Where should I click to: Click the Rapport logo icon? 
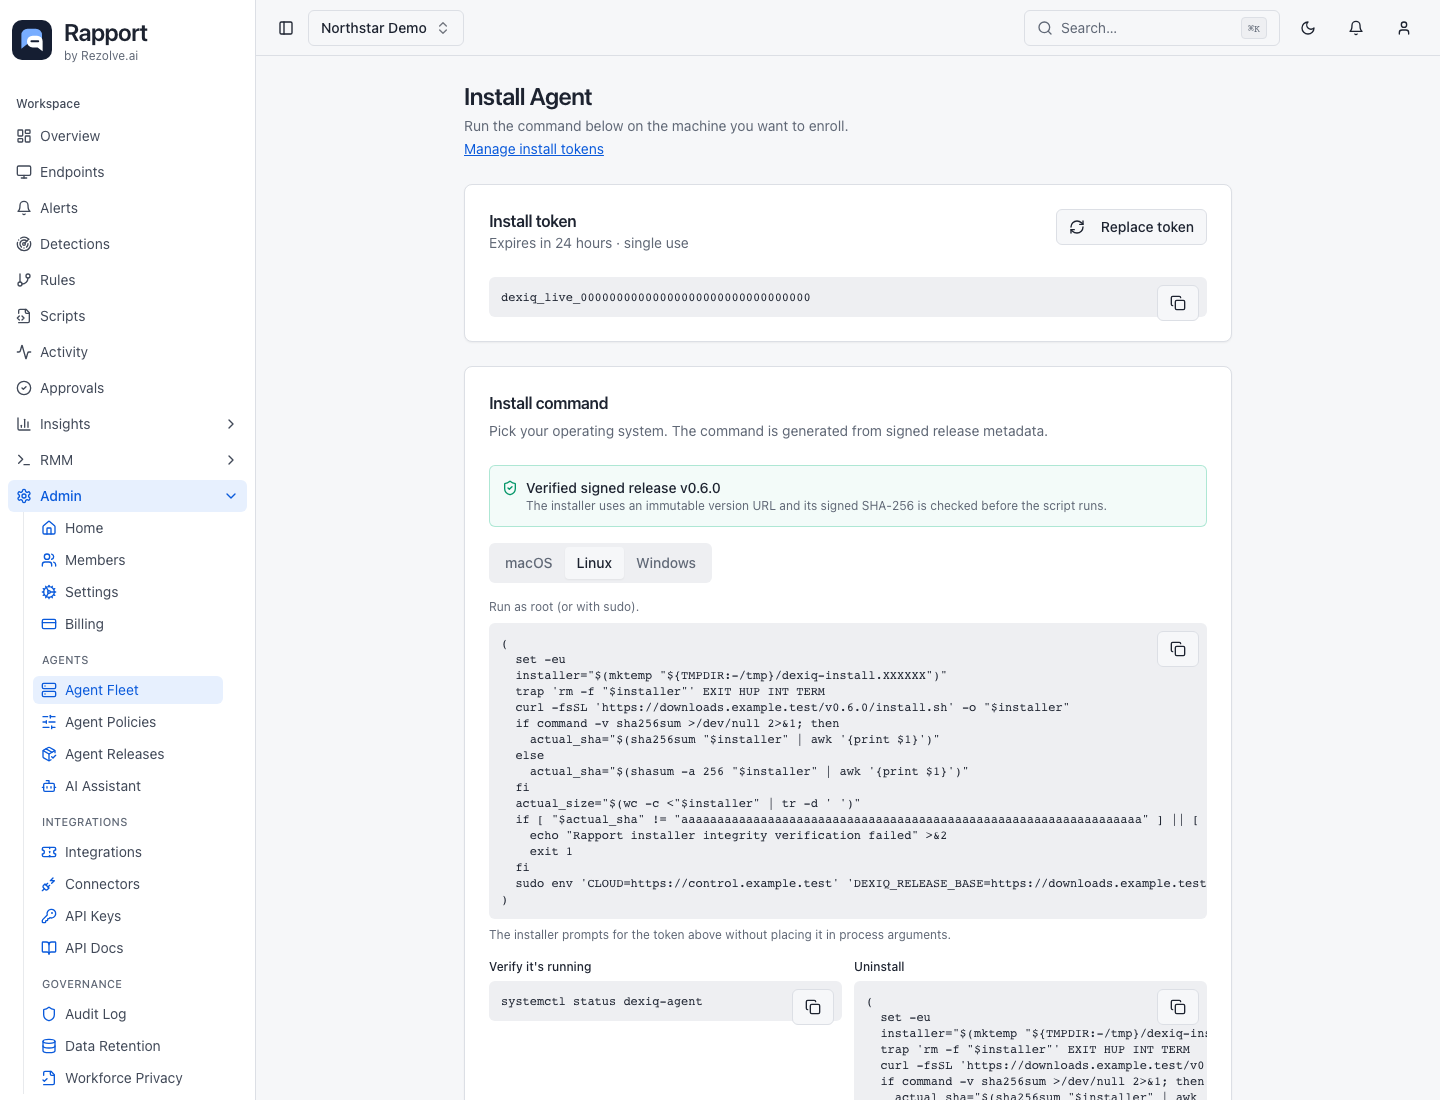click(x=32, y=40)
